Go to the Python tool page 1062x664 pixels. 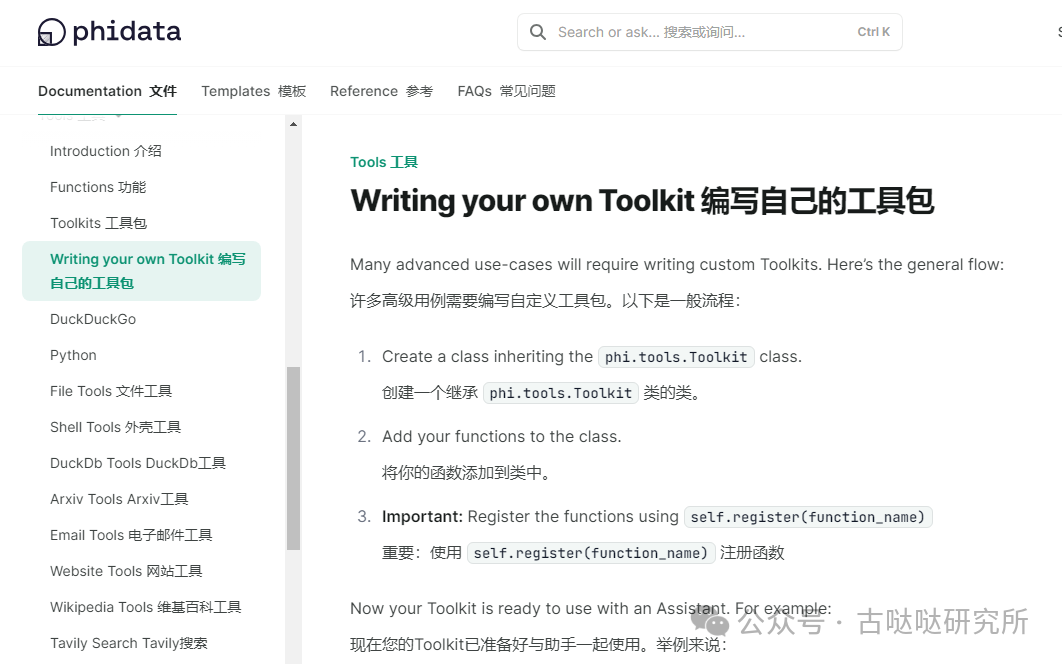(x=73, y=355)
